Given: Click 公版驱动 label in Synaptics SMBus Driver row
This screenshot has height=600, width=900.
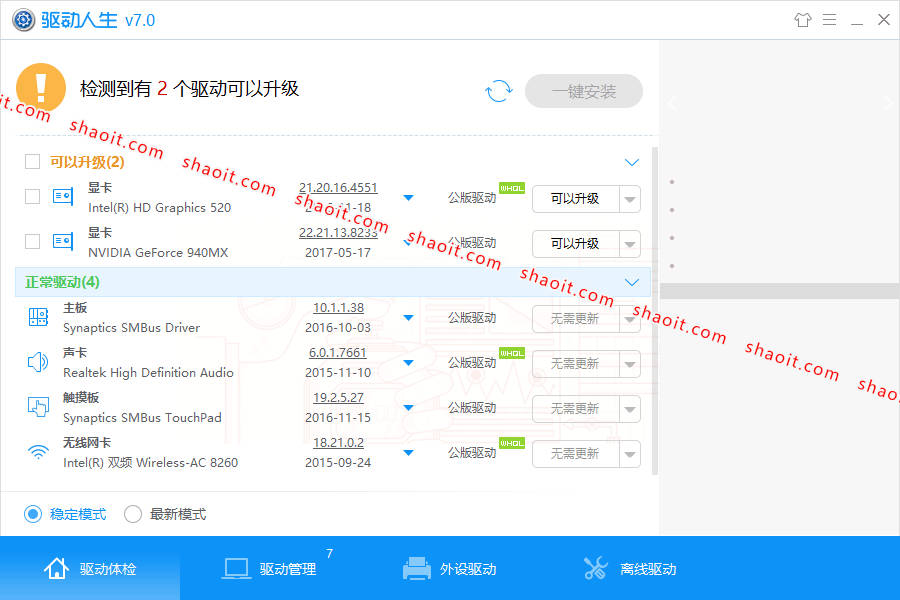Looking at the screenshot, I should click(472, 318).
